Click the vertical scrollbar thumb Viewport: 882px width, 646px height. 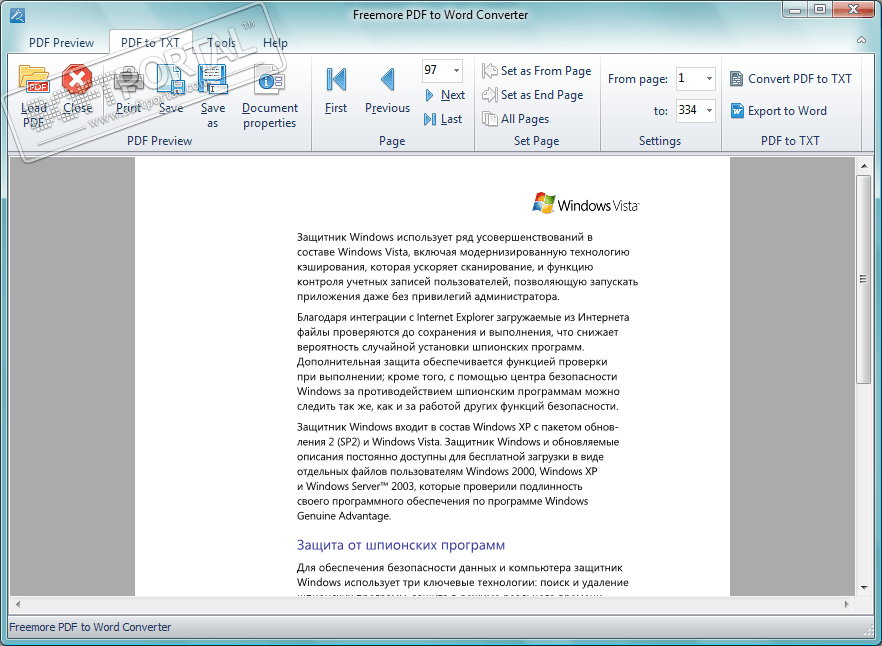click(x=863, y=279)
